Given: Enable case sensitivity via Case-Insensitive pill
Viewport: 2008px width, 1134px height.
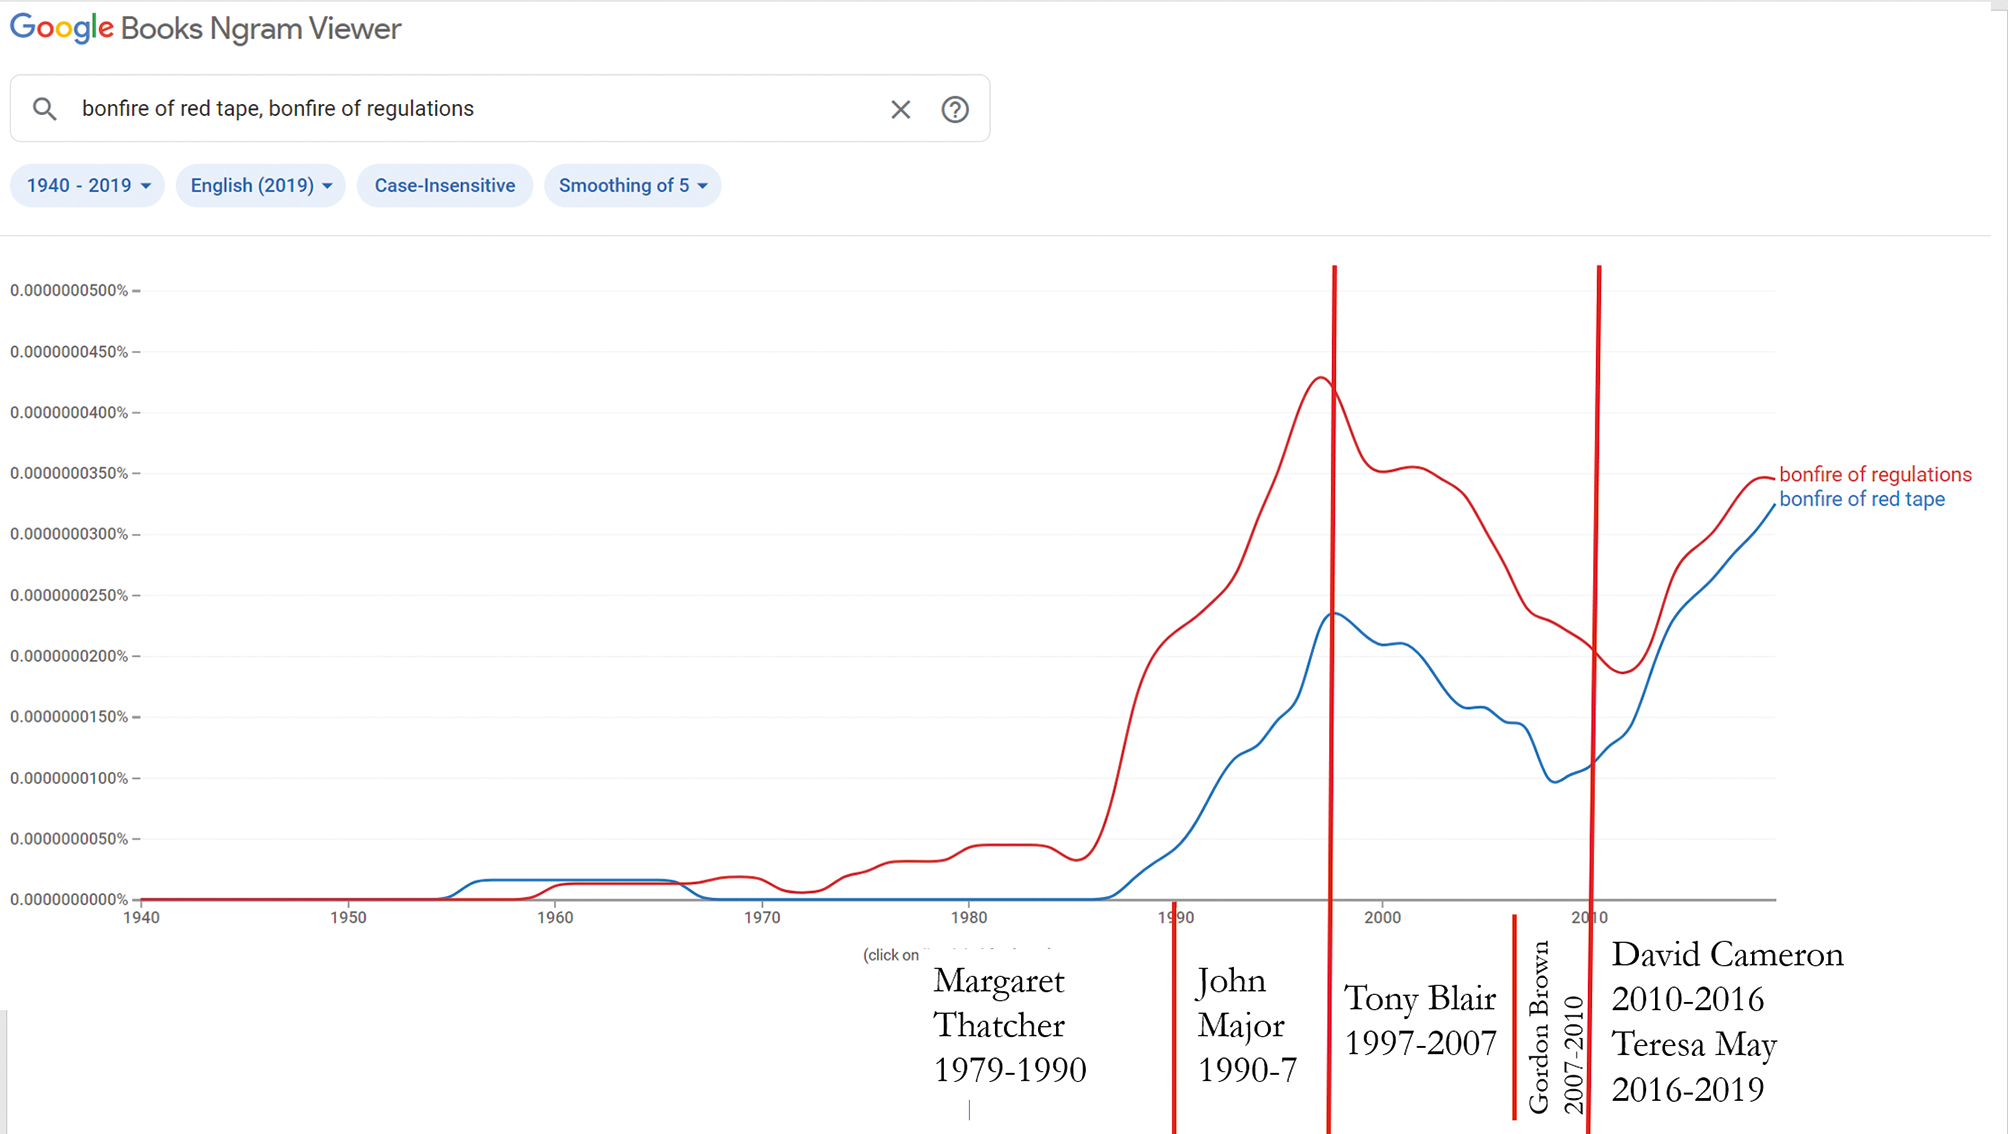Looking at the screenshot, I should click(x=444, y=185).
